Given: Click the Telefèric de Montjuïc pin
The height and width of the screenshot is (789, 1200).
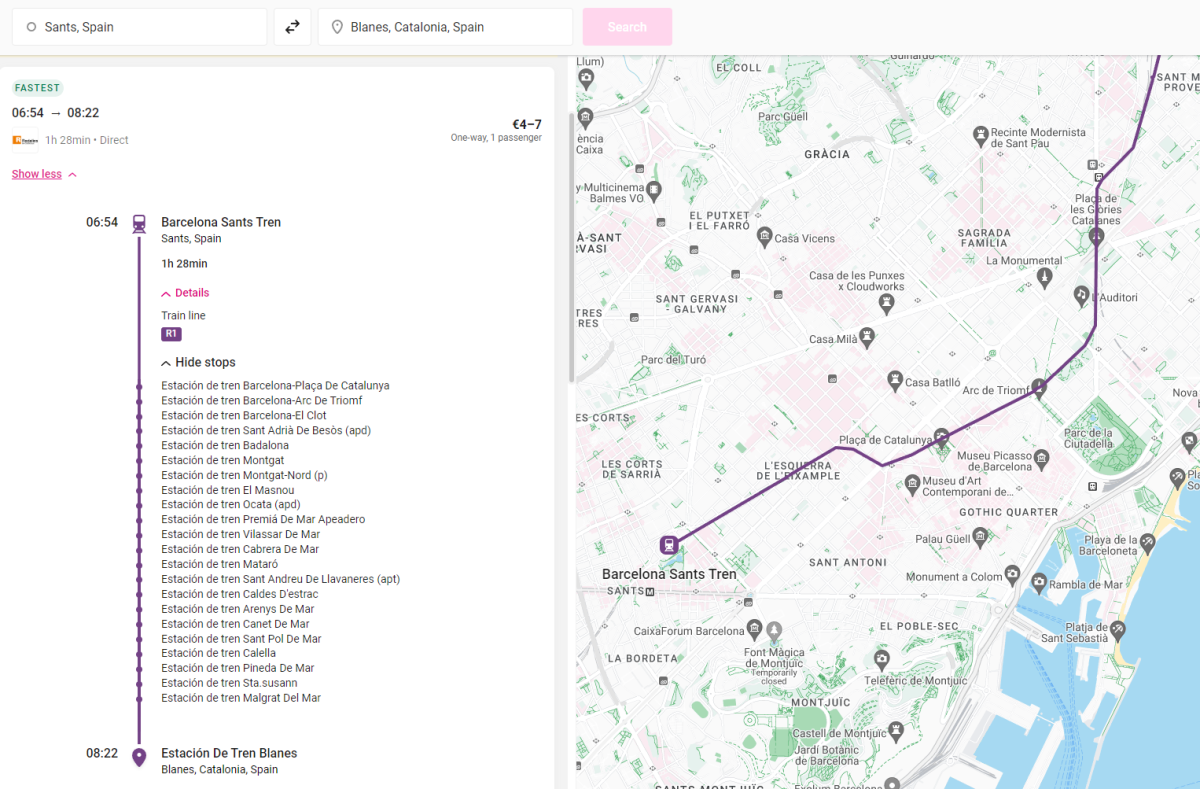Looking at the screenshot, I should click(x=881, y=660).
